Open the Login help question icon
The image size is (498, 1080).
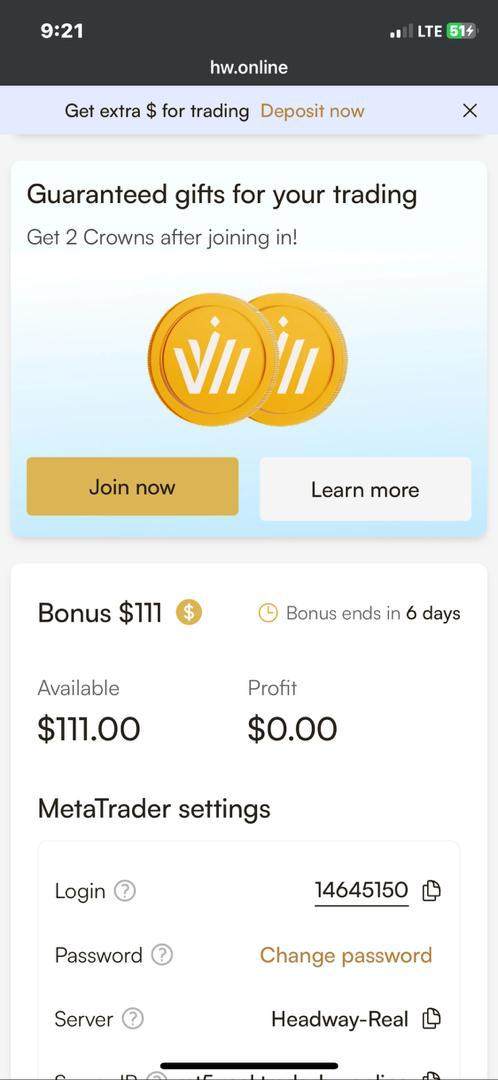coord(125,891)
